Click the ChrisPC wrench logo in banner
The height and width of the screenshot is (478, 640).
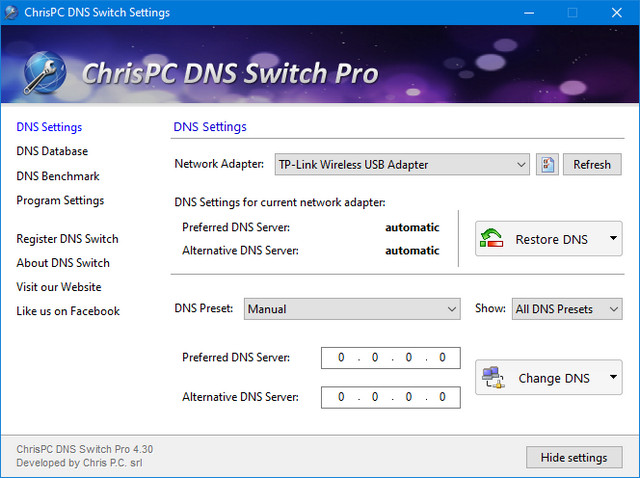pos(44,72)
